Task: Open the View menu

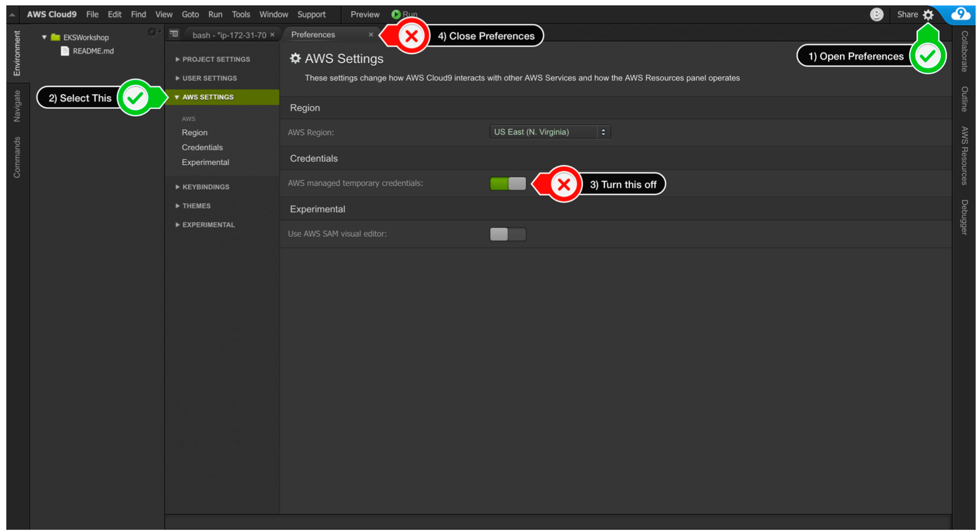Action: 164,14
